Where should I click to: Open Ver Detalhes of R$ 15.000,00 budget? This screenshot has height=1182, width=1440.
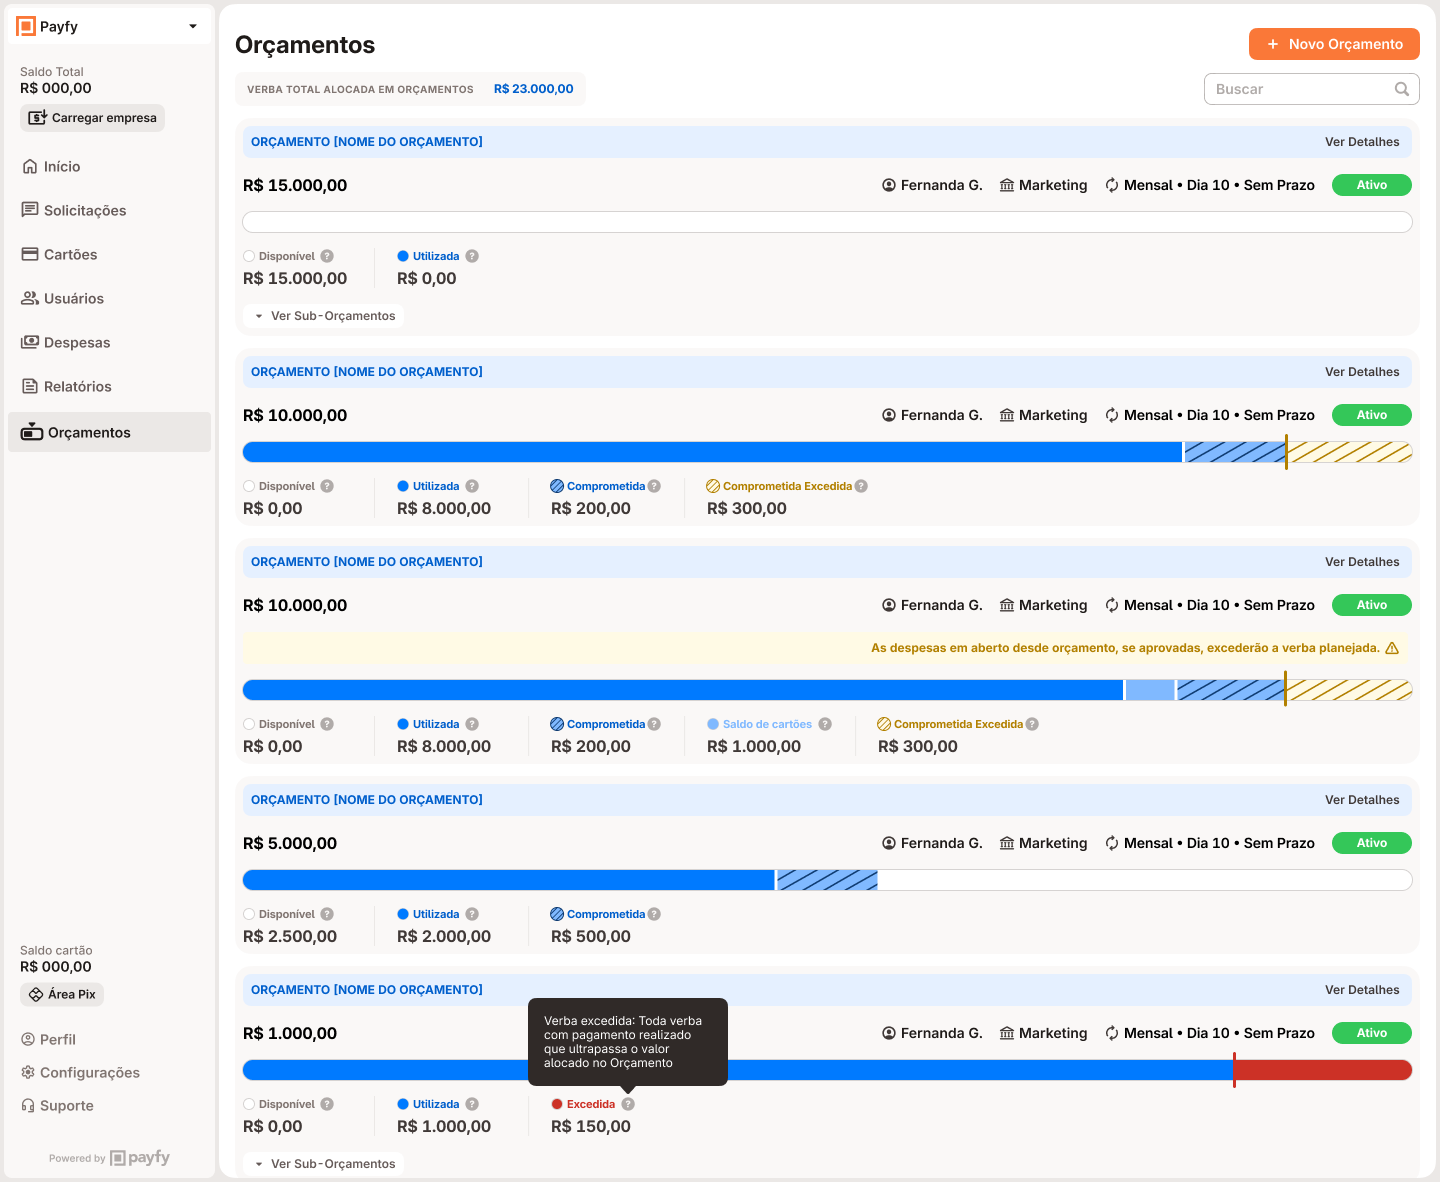point(1362,142)
